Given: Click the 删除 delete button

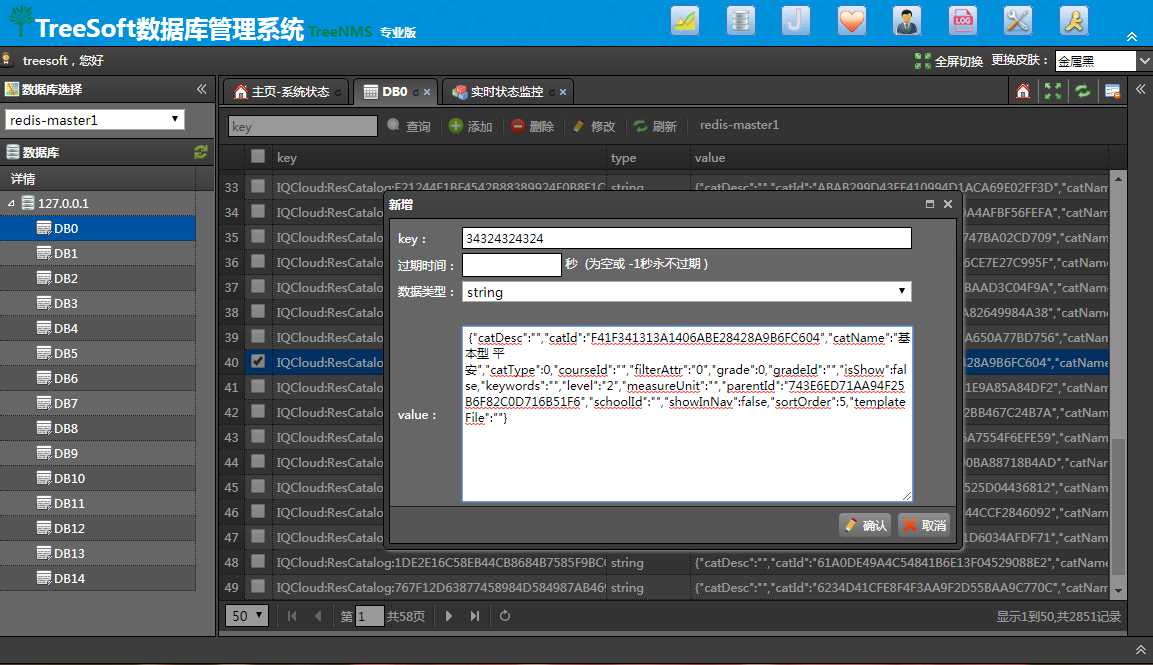Looking at the screenshot, I should (532, 126).
